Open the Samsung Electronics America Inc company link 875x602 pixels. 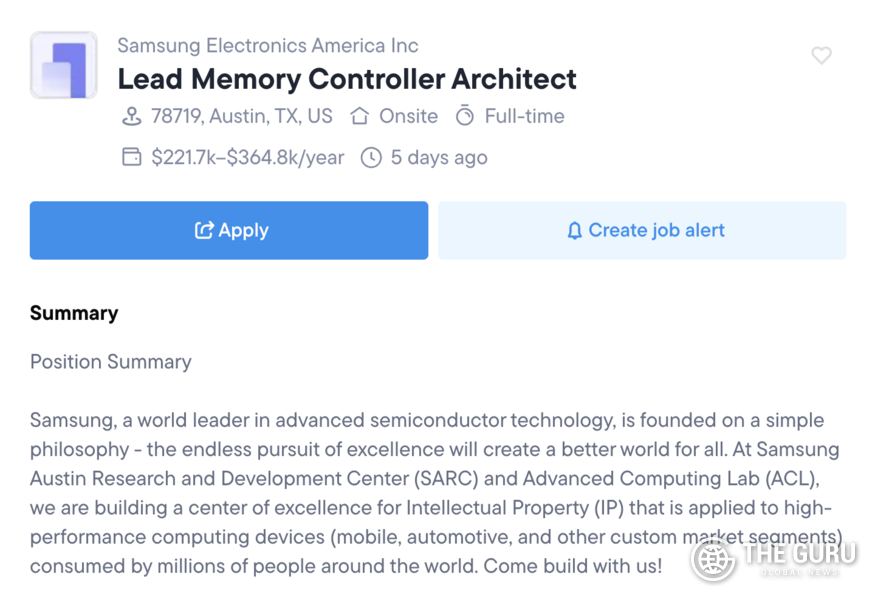(268, 45)
